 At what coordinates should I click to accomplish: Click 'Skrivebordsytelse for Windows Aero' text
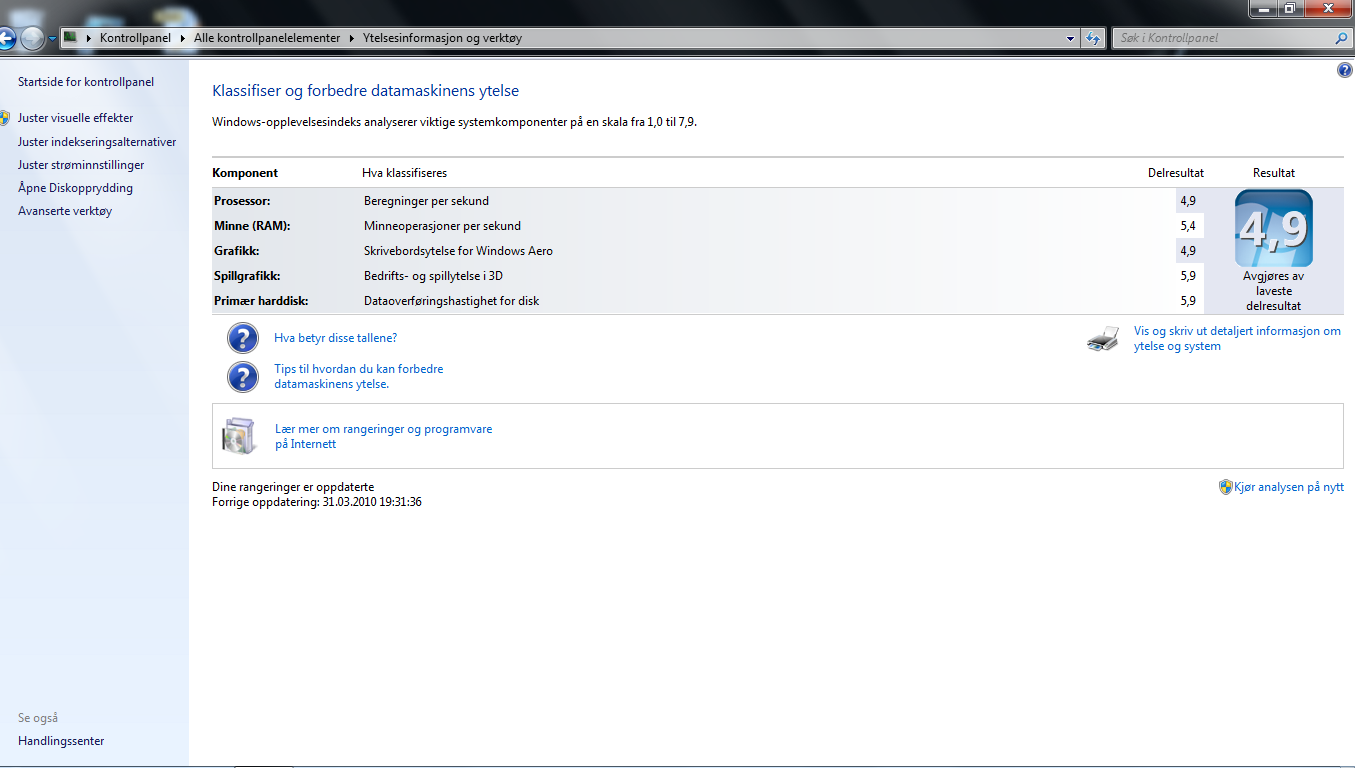[458, 251]
